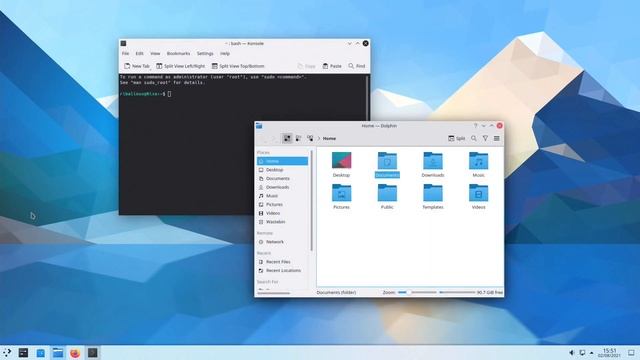
Task: Click Split View Top/Bottom in Konsole
Action: click(x=238, y=66)
